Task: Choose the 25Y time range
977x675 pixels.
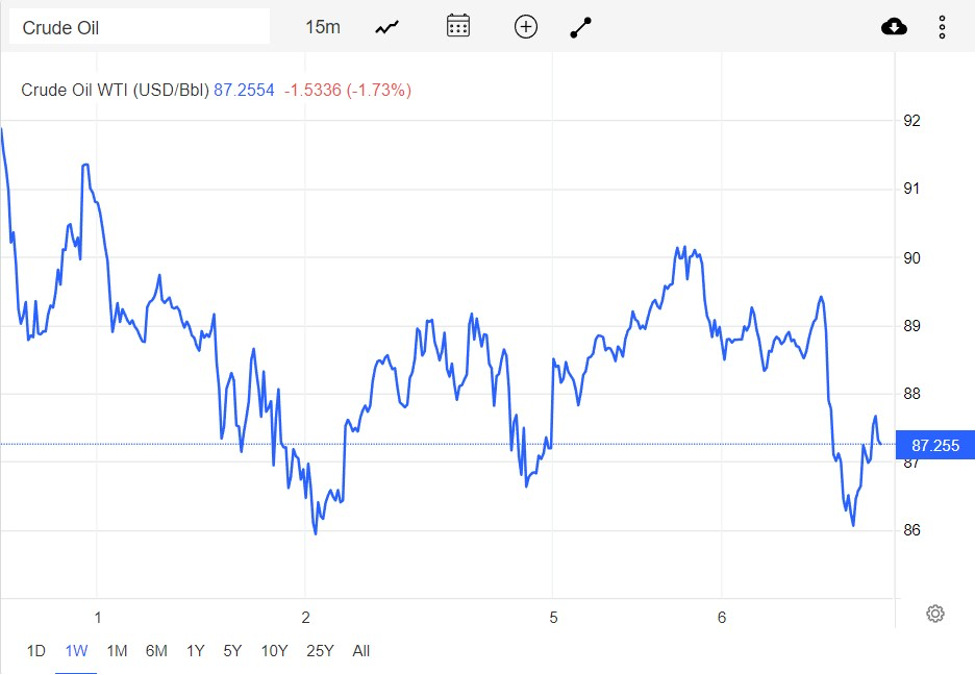Action: pos(320,651)
